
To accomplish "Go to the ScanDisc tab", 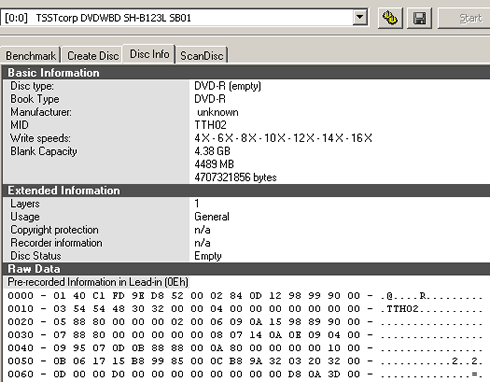I will [x=202, y=55].
